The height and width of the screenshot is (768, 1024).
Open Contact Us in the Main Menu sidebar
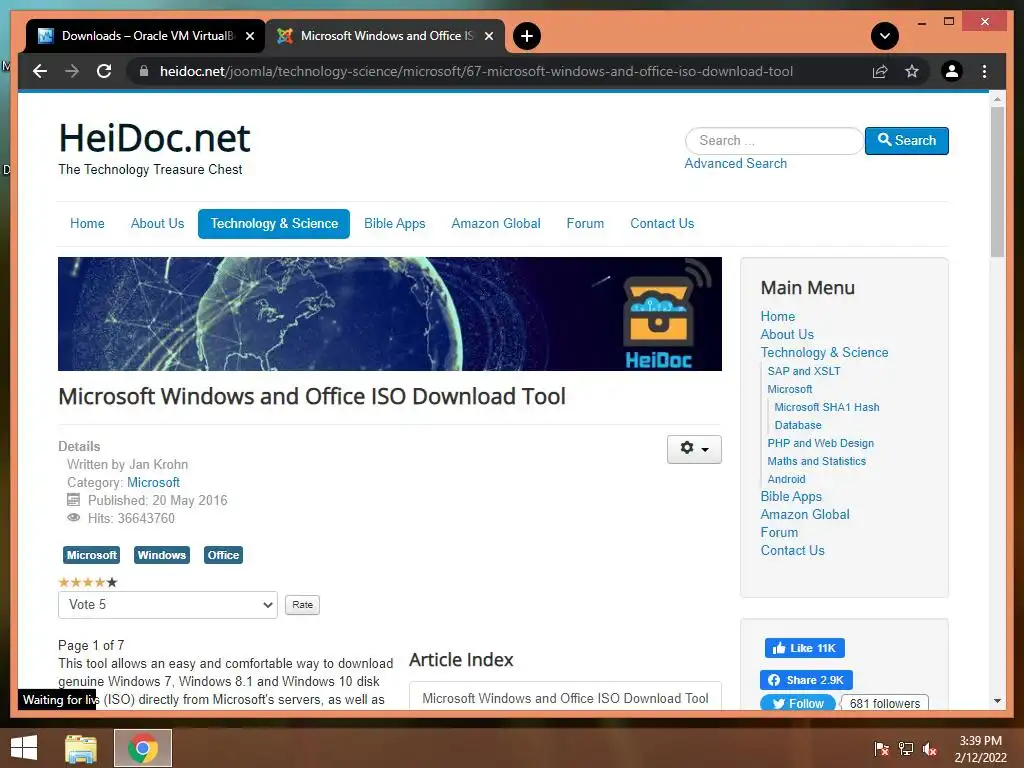pos(792,551)
